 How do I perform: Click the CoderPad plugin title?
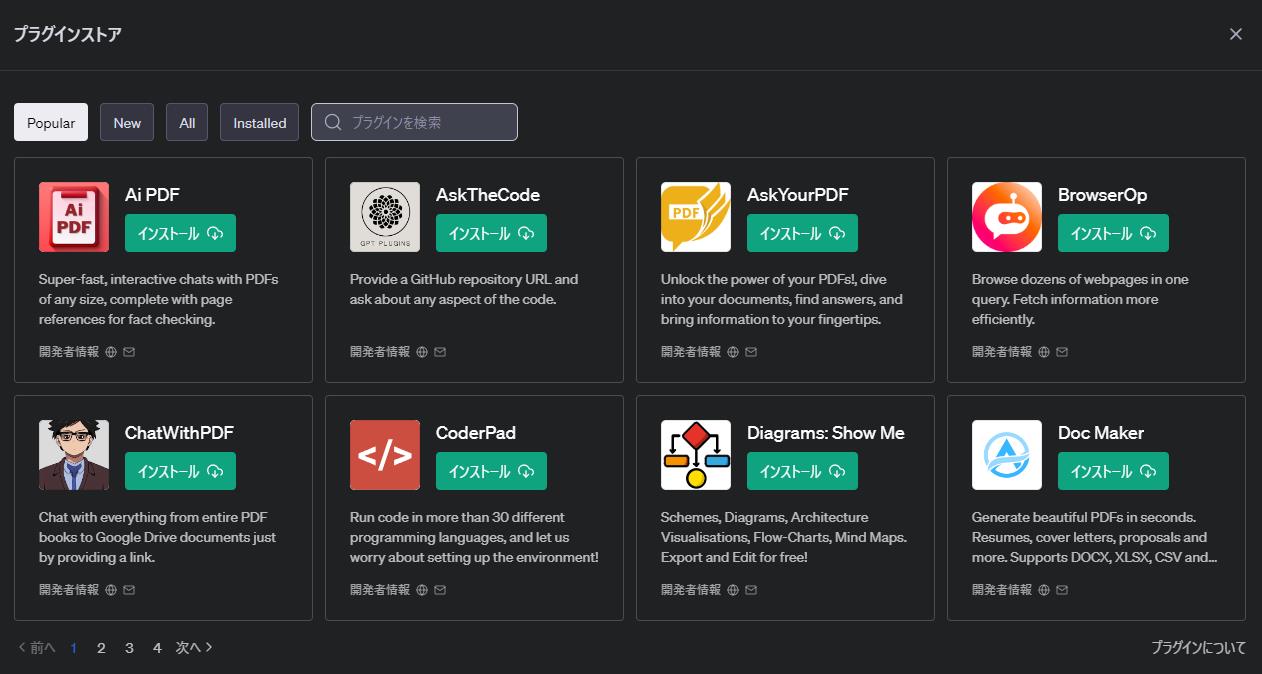(x=476, y=433)
